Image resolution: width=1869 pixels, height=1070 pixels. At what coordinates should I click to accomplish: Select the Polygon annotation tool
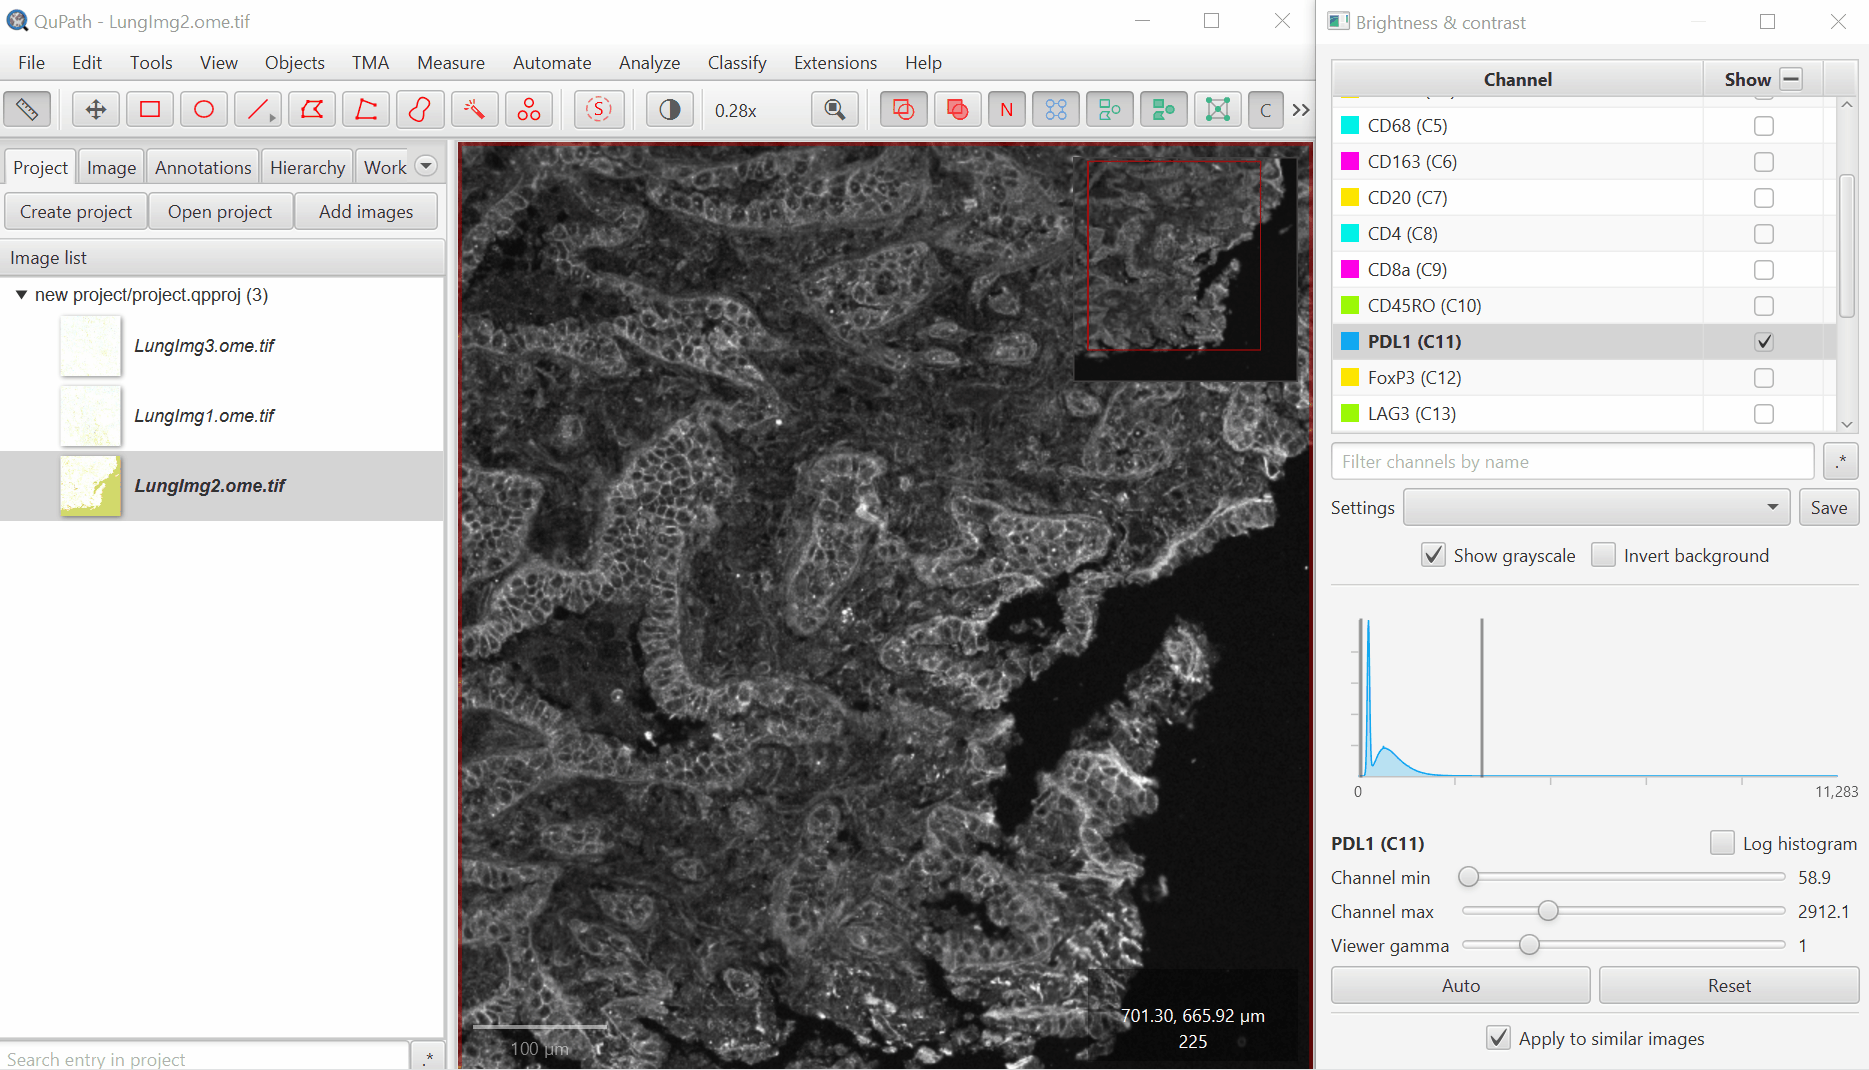point(312,110)
